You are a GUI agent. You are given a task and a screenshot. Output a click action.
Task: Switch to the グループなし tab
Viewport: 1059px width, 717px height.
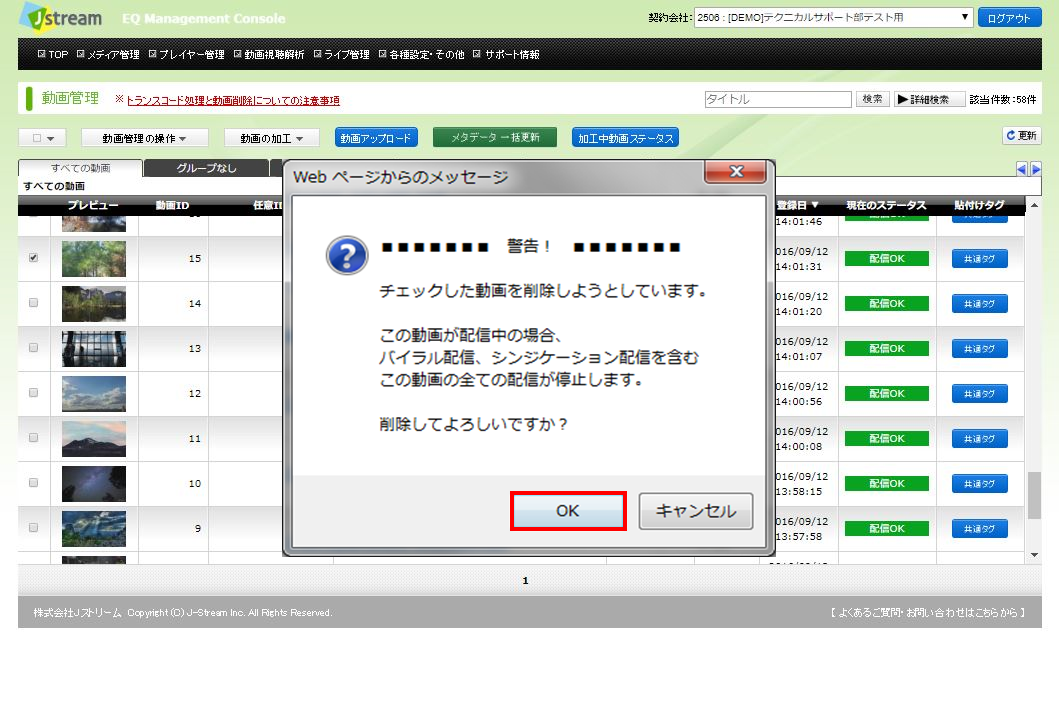click(x=206, y=168)
